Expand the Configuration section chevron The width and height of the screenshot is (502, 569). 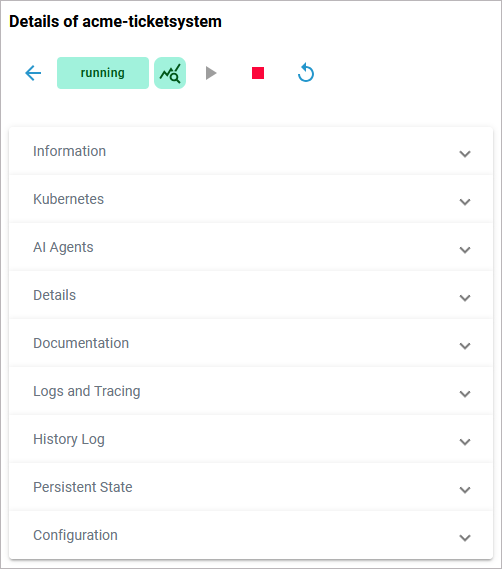465,538
